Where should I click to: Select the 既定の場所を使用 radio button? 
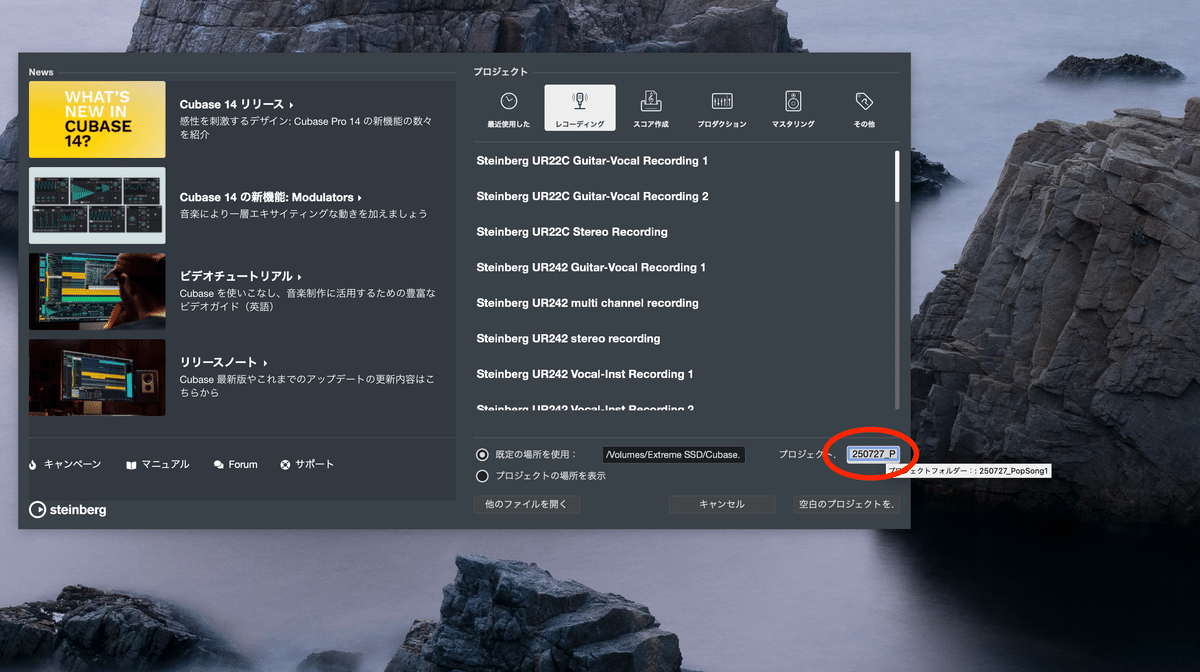pos(483,454)
